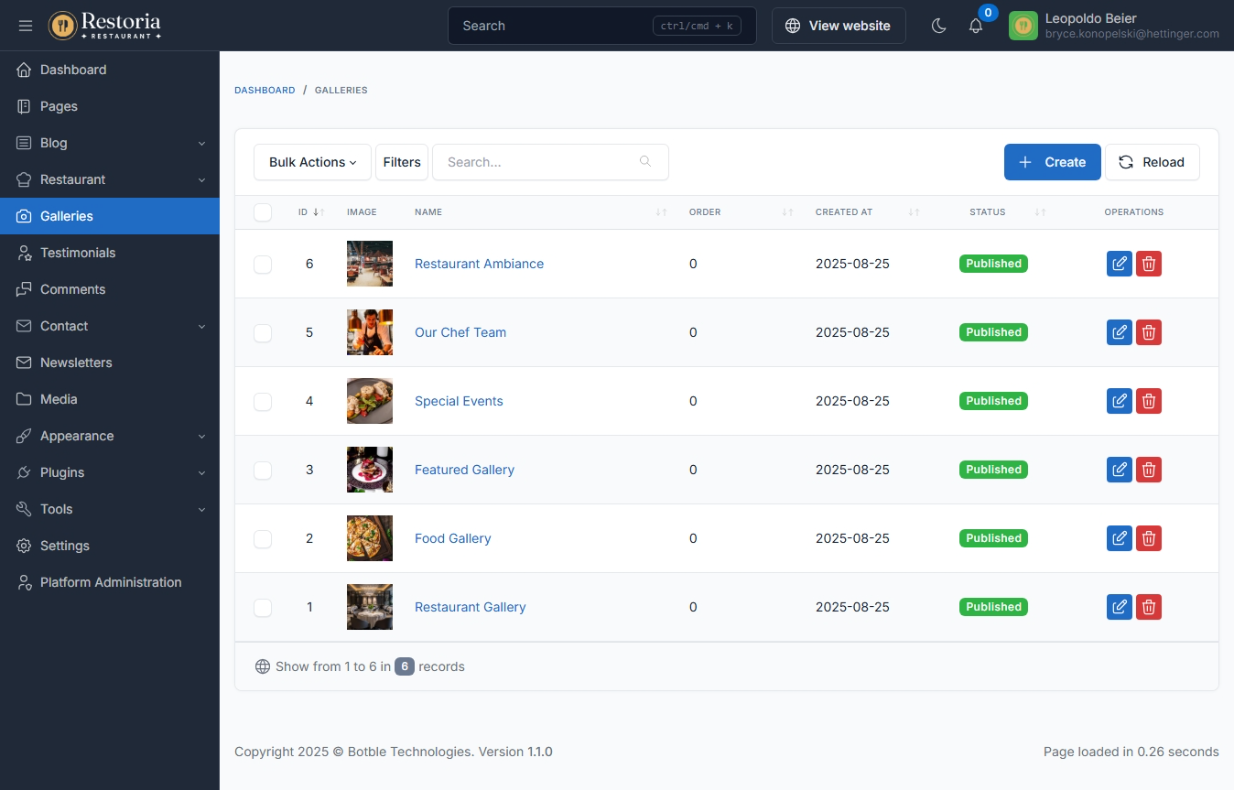1234x790 pixels.
Task: Open the Our Chef Team thumbnail image
Action: 369,332
